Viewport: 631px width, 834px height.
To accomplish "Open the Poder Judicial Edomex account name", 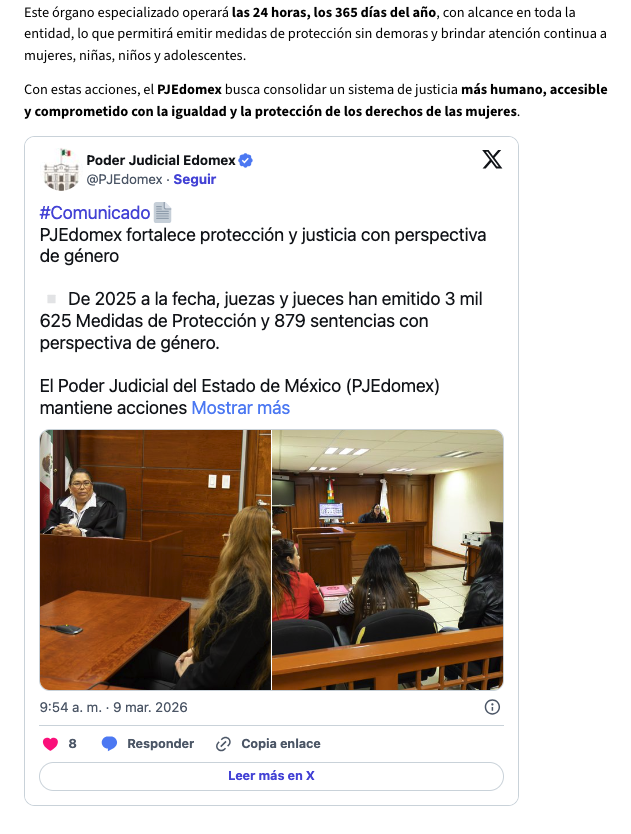I will pyautogui.click(x=161, y=160).
